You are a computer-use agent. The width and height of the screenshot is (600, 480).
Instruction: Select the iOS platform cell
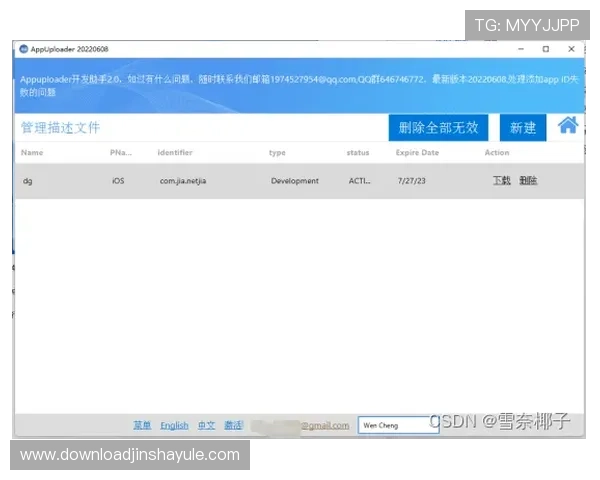[118, 181]
